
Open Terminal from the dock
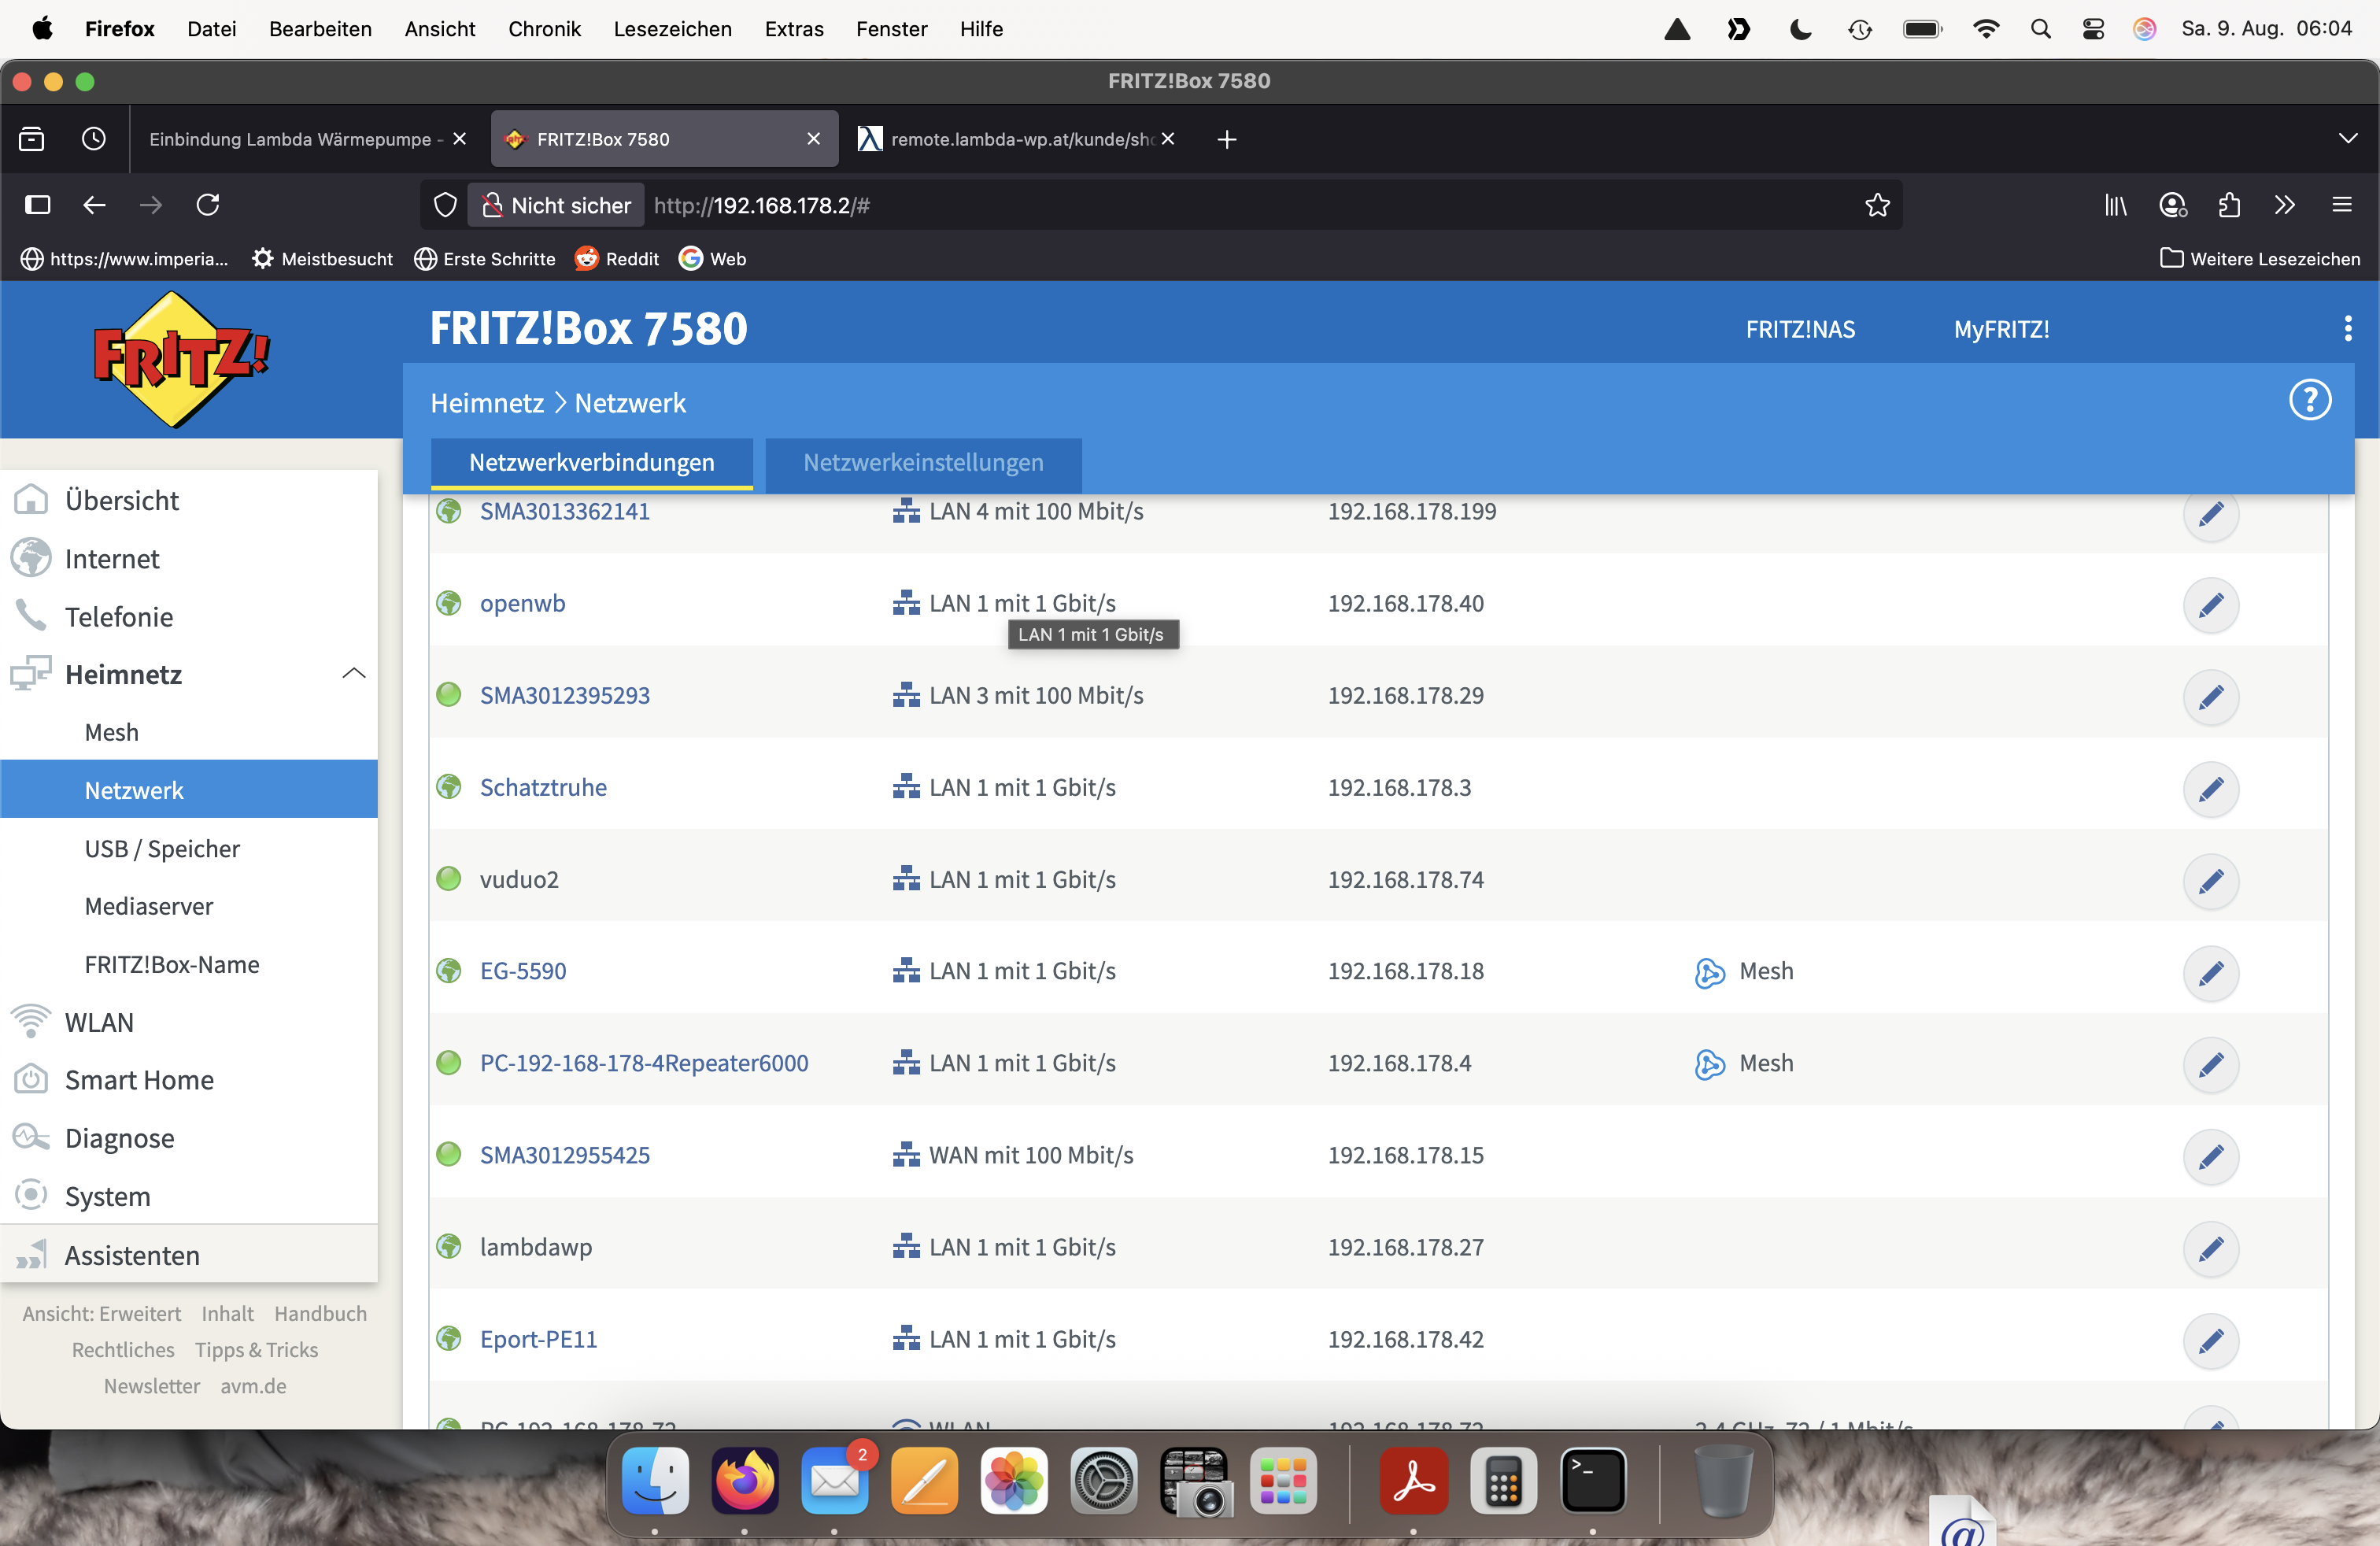1592,1481
